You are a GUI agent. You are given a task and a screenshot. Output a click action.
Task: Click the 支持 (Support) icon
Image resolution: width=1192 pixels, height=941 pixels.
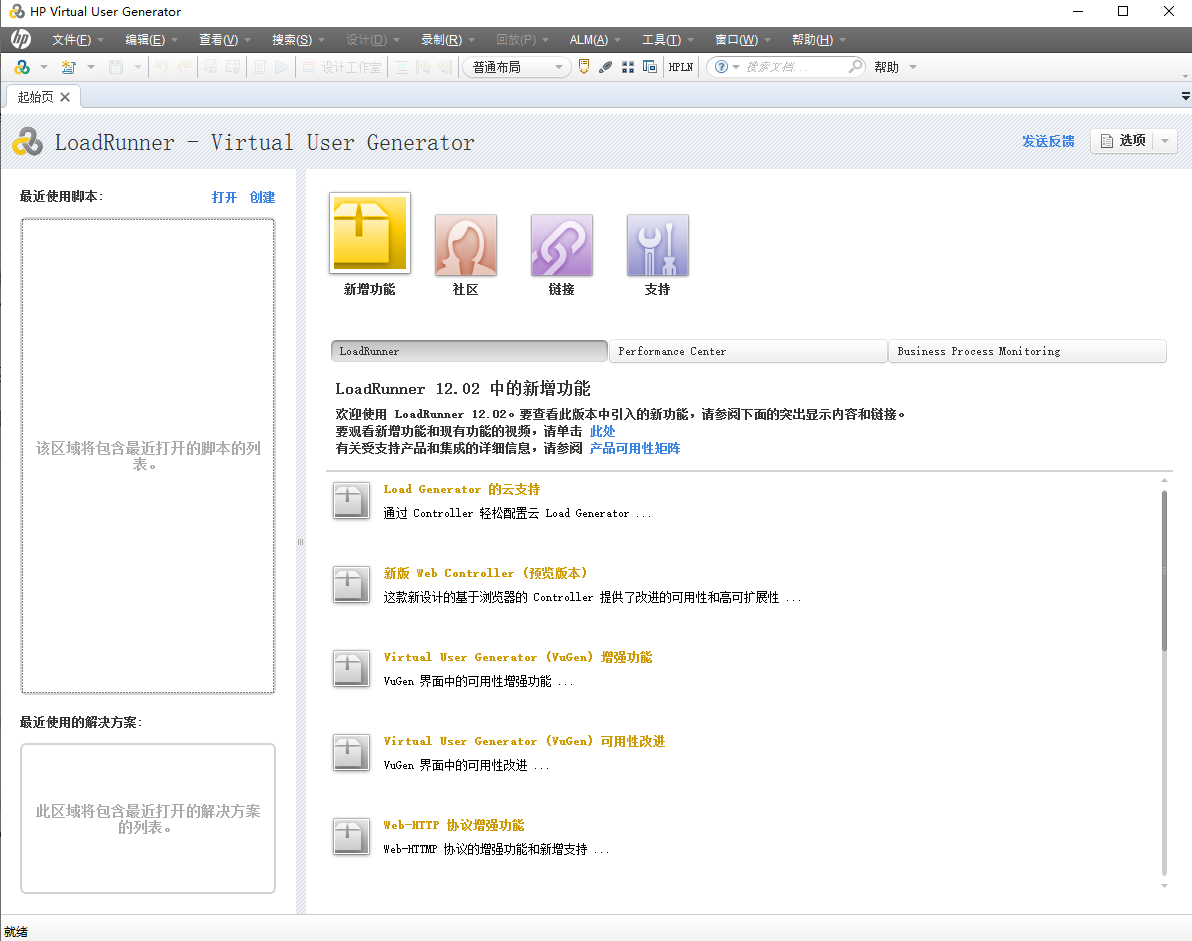[x=657, y=243]
